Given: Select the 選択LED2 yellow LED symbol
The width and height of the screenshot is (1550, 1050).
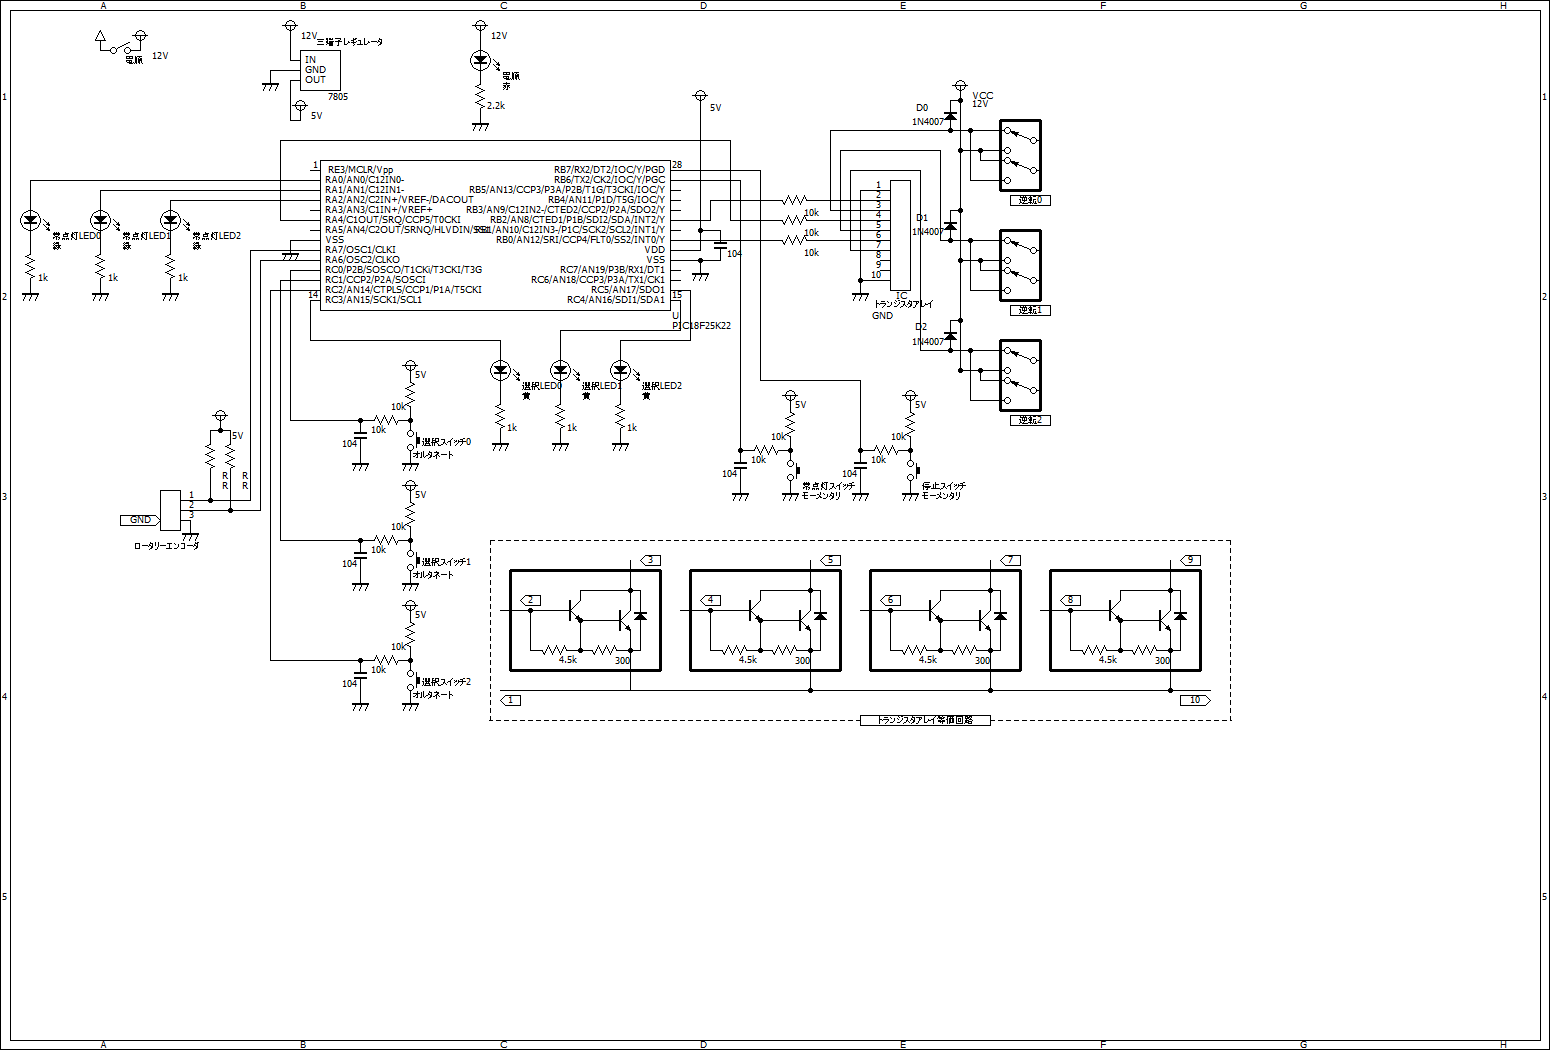Looking at the screenshot, I should pos(620,371).
